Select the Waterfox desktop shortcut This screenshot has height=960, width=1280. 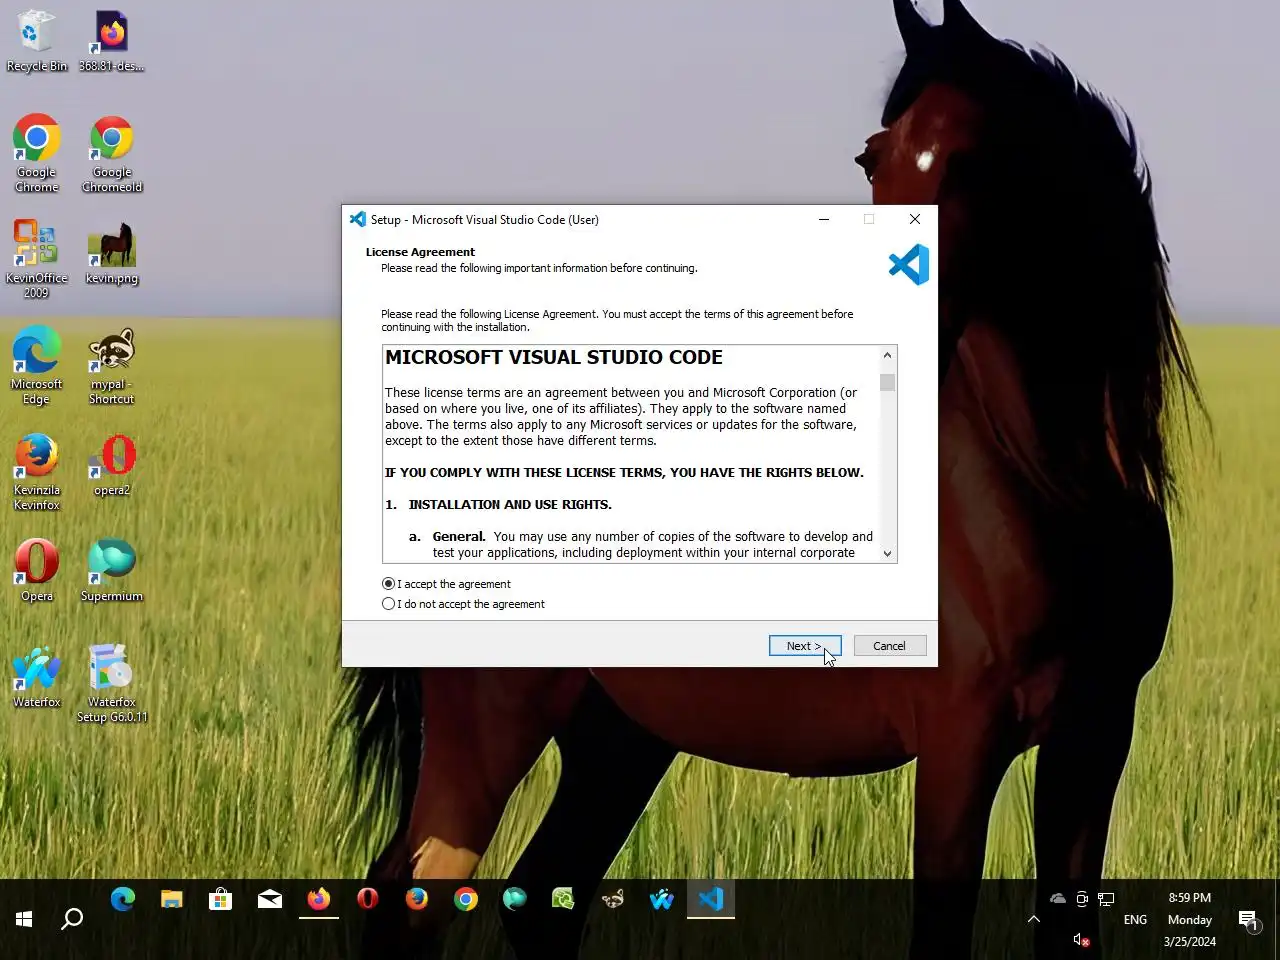click(37, 677)
